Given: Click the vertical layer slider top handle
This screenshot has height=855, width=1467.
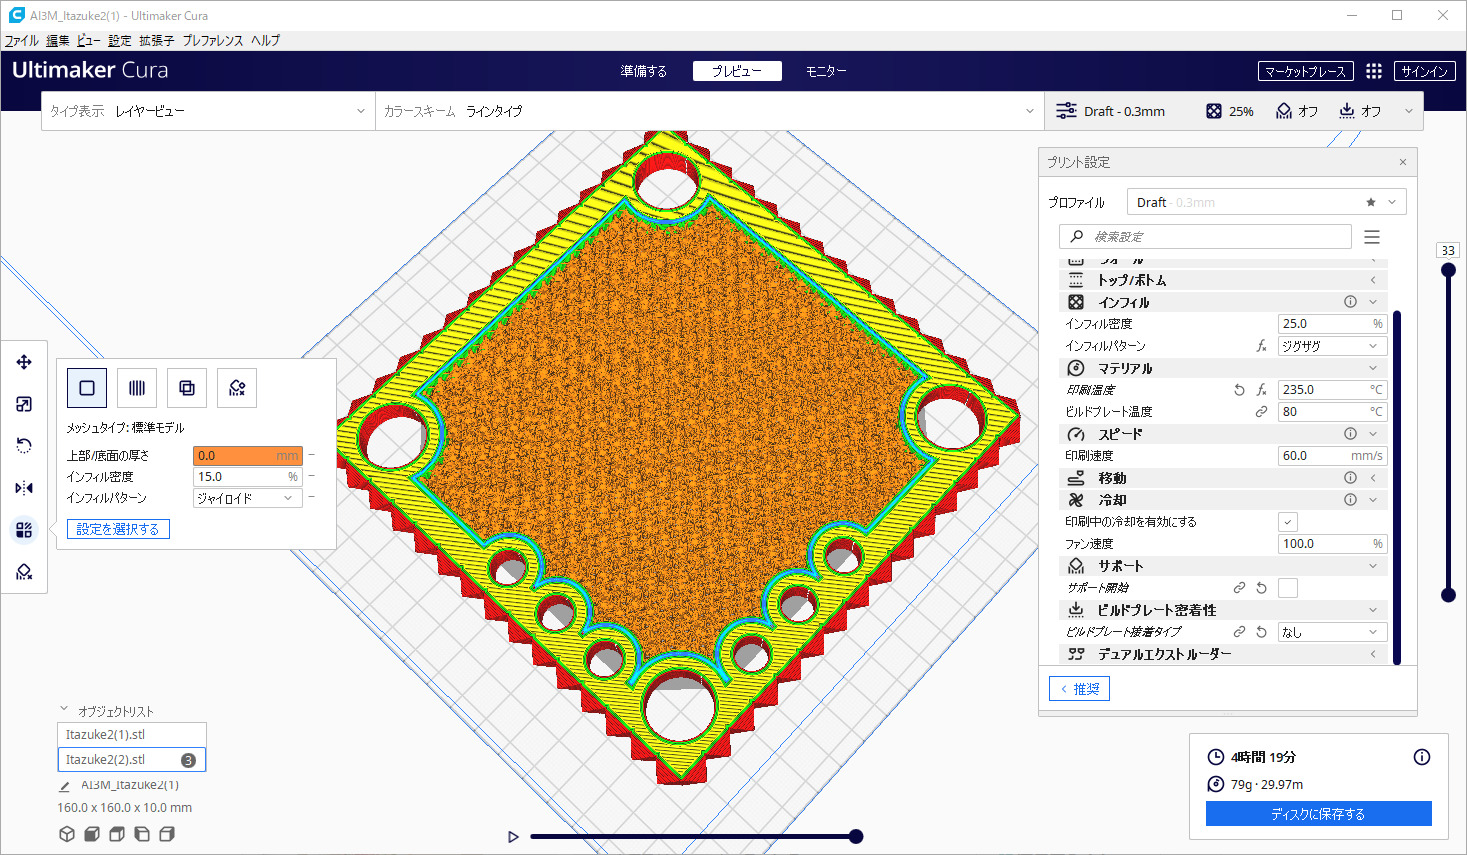Looking at the screenshot, I should [x=1448, y=270].
